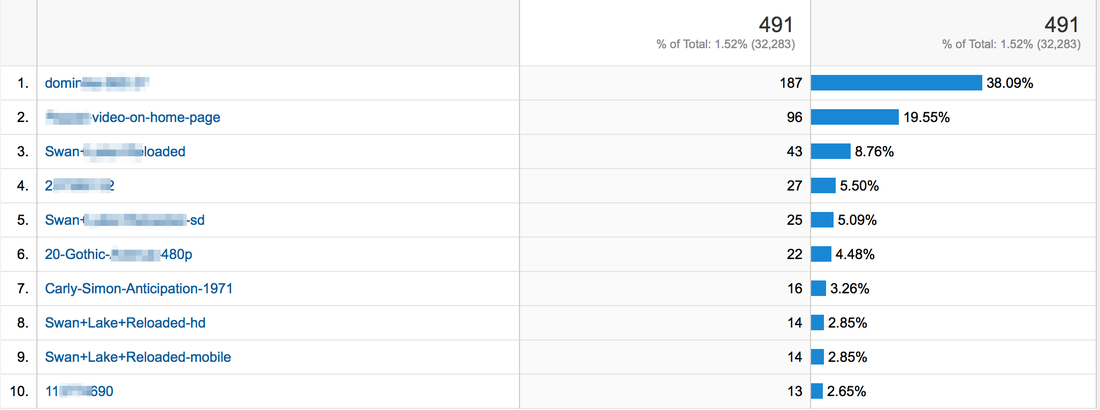Image resolution: width=1100 pixels, height=410 pixels.
Task: Click the 3.26% percentage label
Action: [850, 289]
